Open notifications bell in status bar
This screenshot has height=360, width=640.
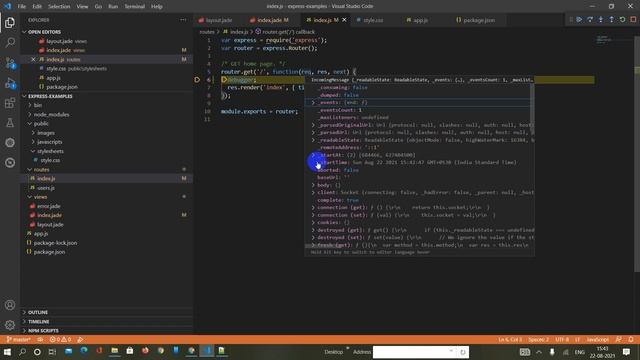click(x=631, y=339)
